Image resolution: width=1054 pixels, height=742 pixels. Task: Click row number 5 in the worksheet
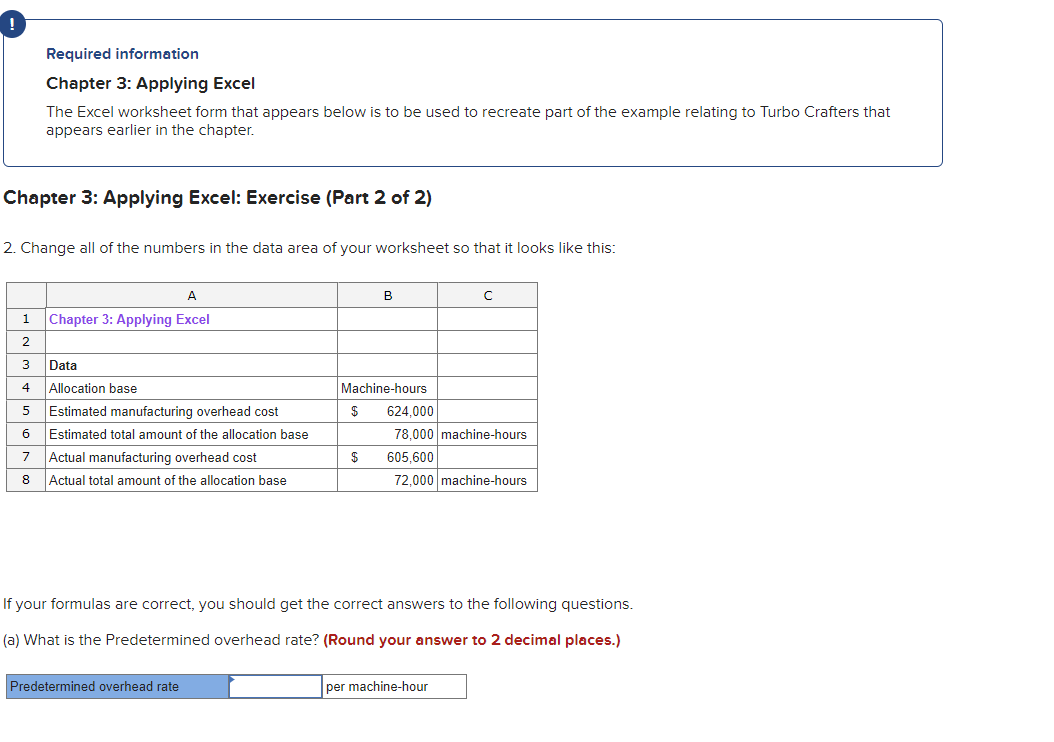click(25, 411)
